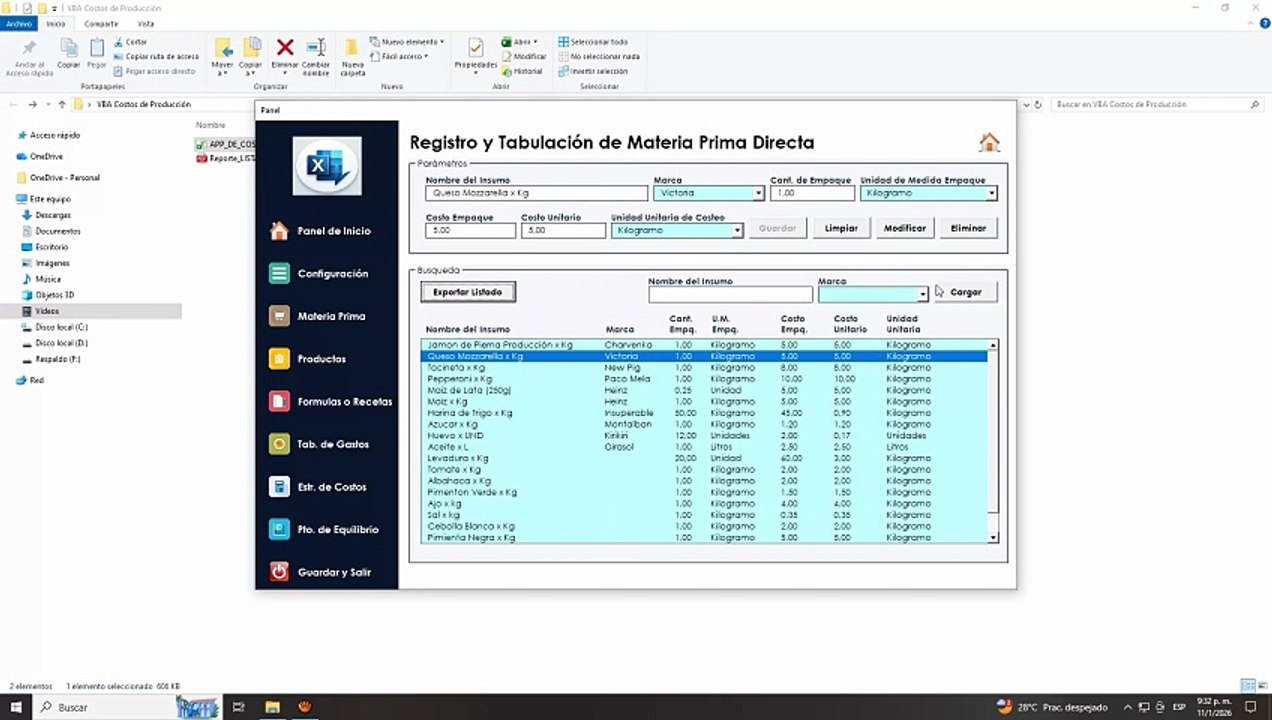Click Task View icon on taskbar

pyautogui.click(x=239, y=707)
